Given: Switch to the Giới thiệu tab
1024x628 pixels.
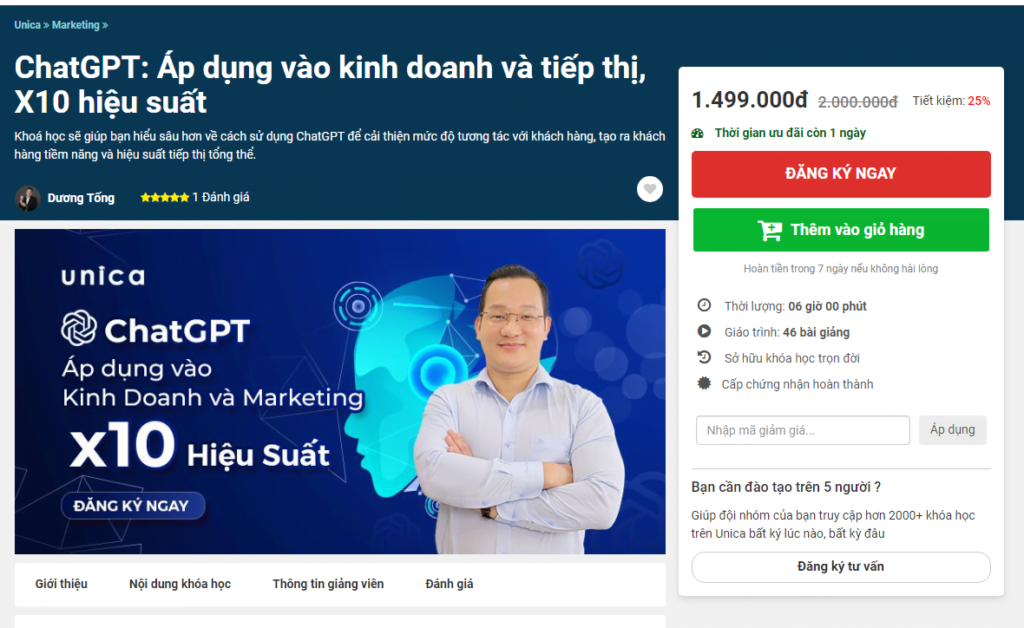Looking at the screenshot, I should point(61,584).
